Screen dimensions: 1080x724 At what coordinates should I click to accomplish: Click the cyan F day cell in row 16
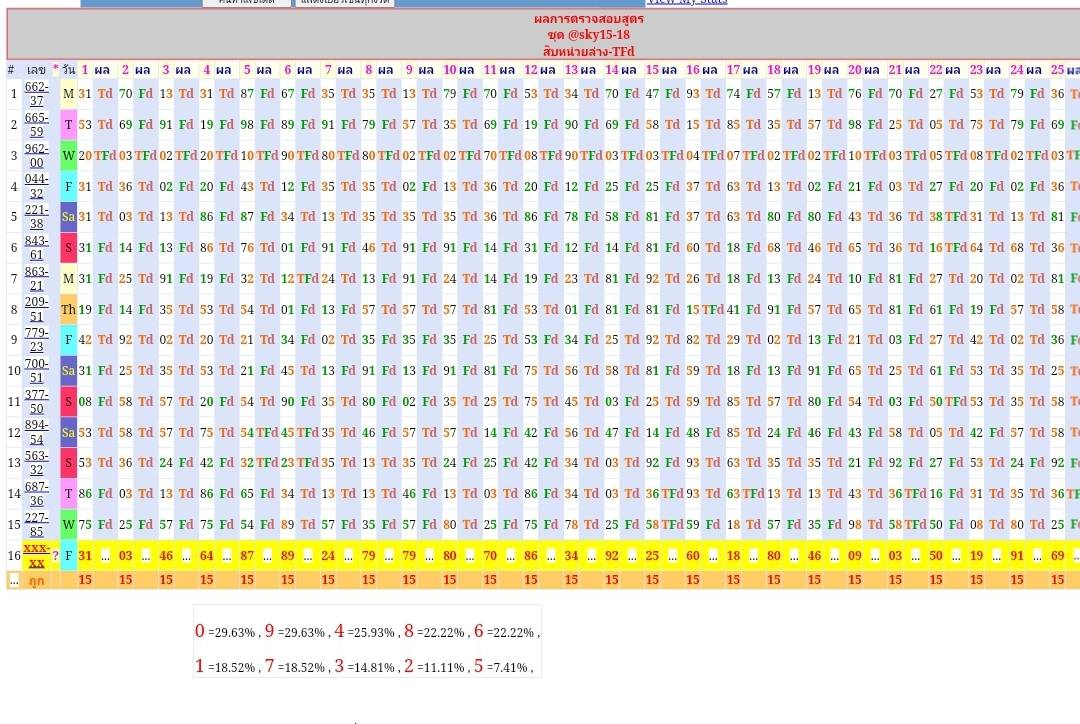click(68, 556)
